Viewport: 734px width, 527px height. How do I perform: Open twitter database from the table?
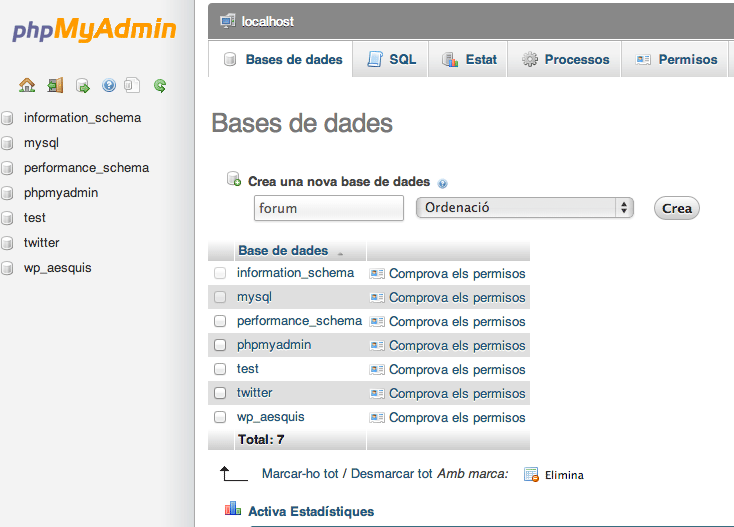(x=254, y=393)
